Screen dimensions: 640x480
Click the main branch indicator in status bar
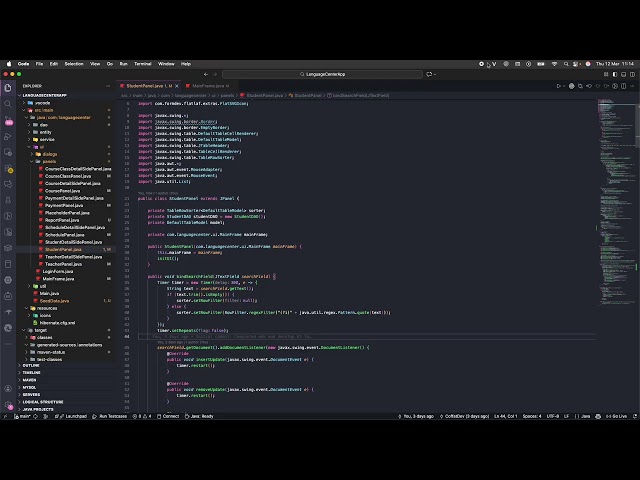tap(22, 416)
